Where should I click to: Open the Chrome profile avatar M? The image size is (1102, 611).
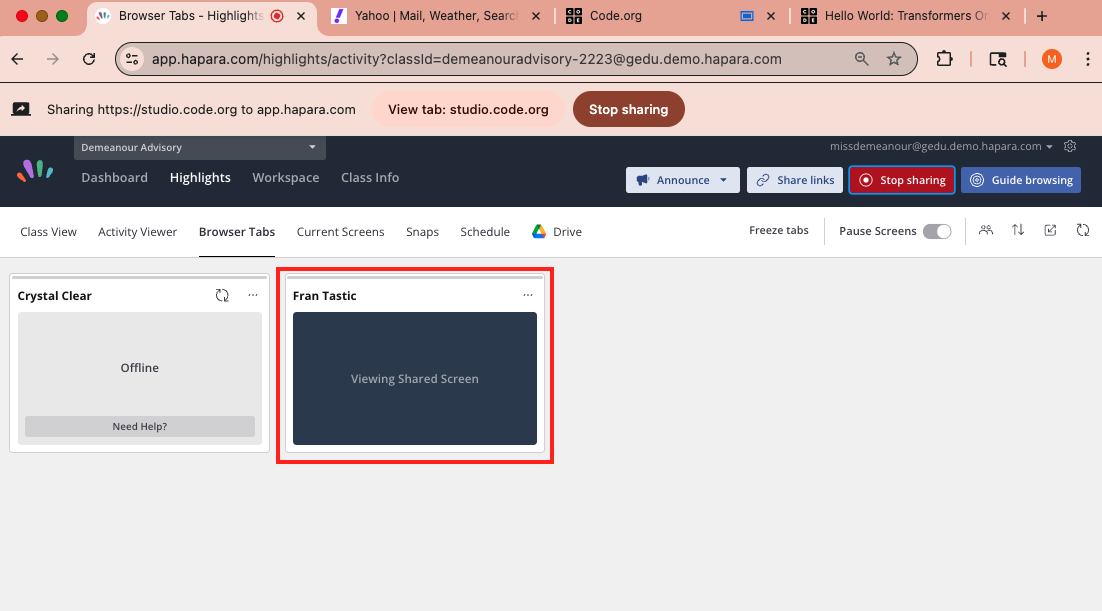coord(1051,59)
